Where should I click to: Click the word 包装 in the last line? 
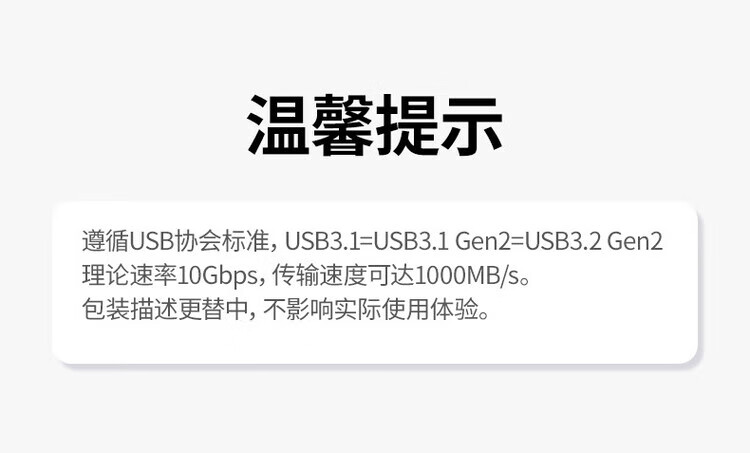(105, 309)
